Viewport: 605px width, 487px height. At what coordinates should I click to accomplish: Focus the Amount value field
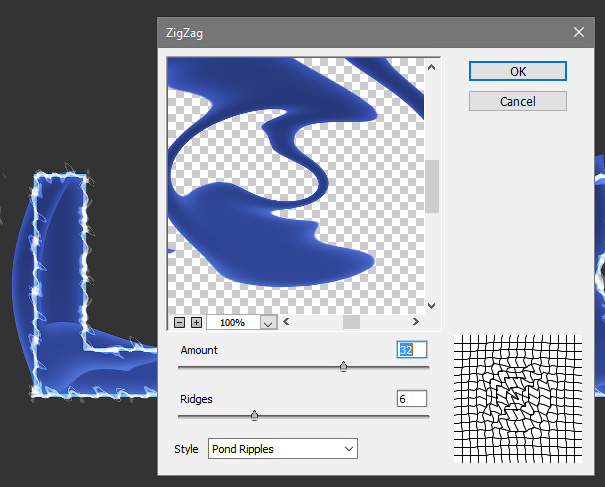(x=412, y=350)
